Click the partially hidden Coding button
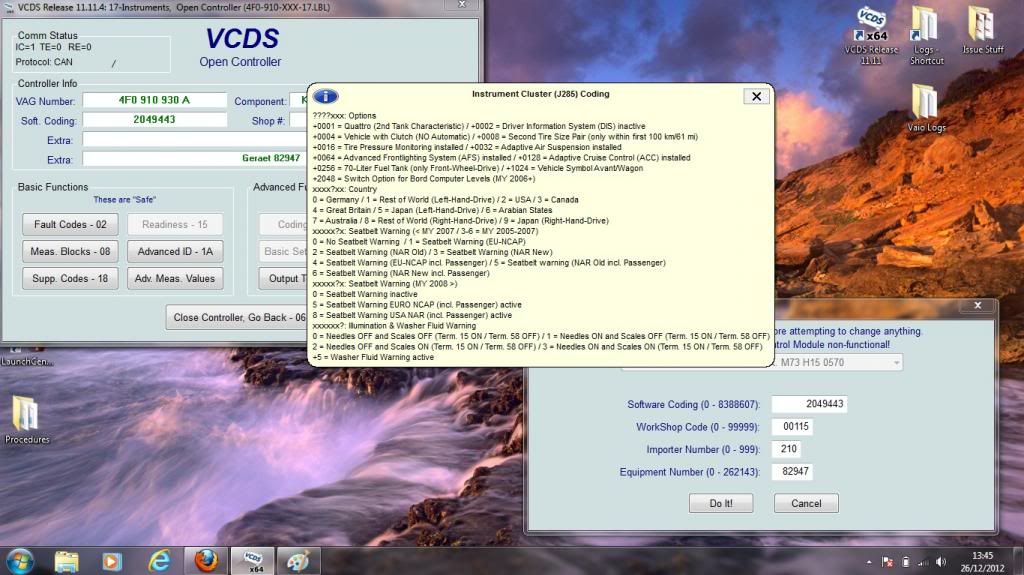 coord(283,224)
